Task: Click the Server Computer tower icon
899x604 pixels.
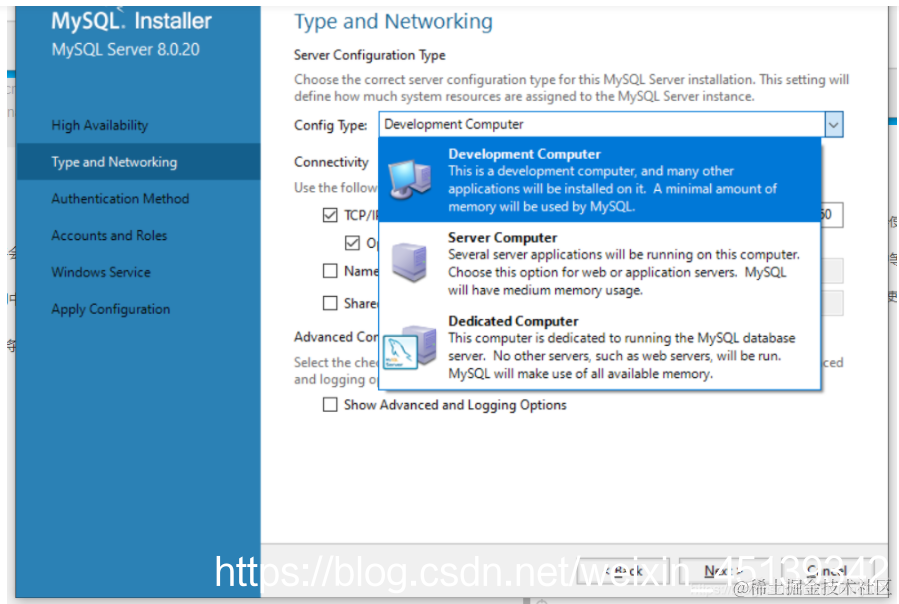Action: (x=409, y=262)
